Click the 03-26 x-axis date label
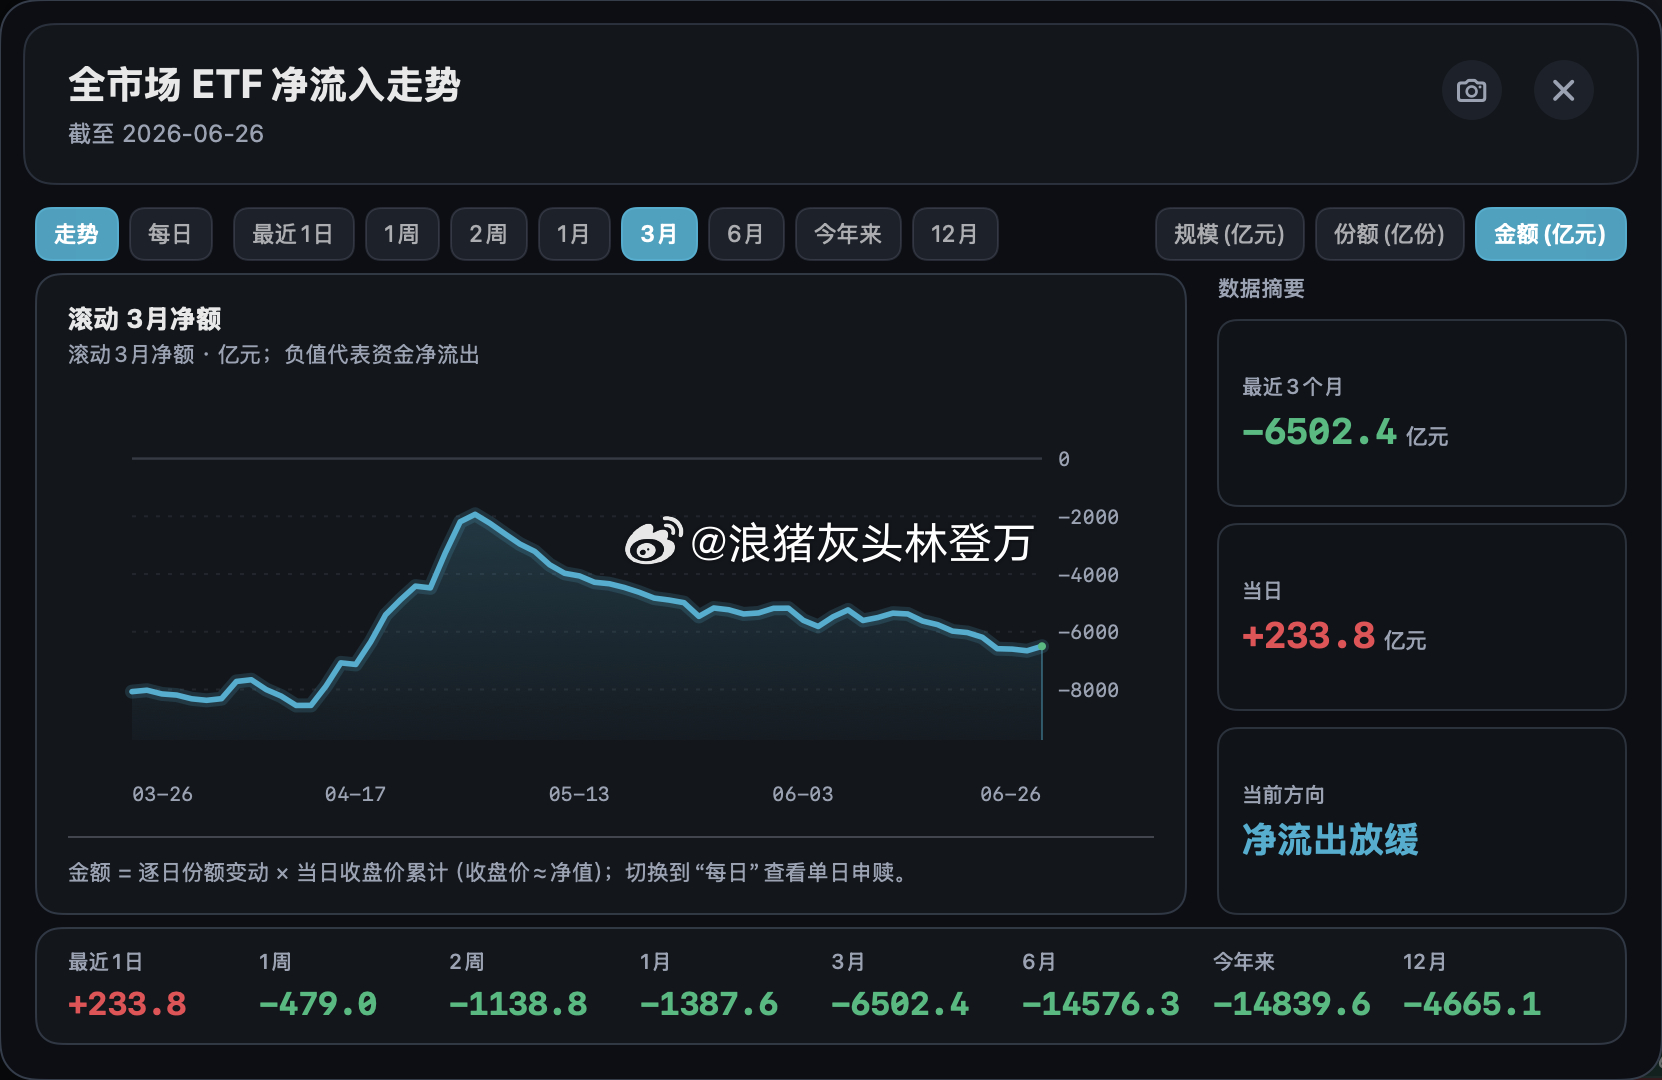 162,794
